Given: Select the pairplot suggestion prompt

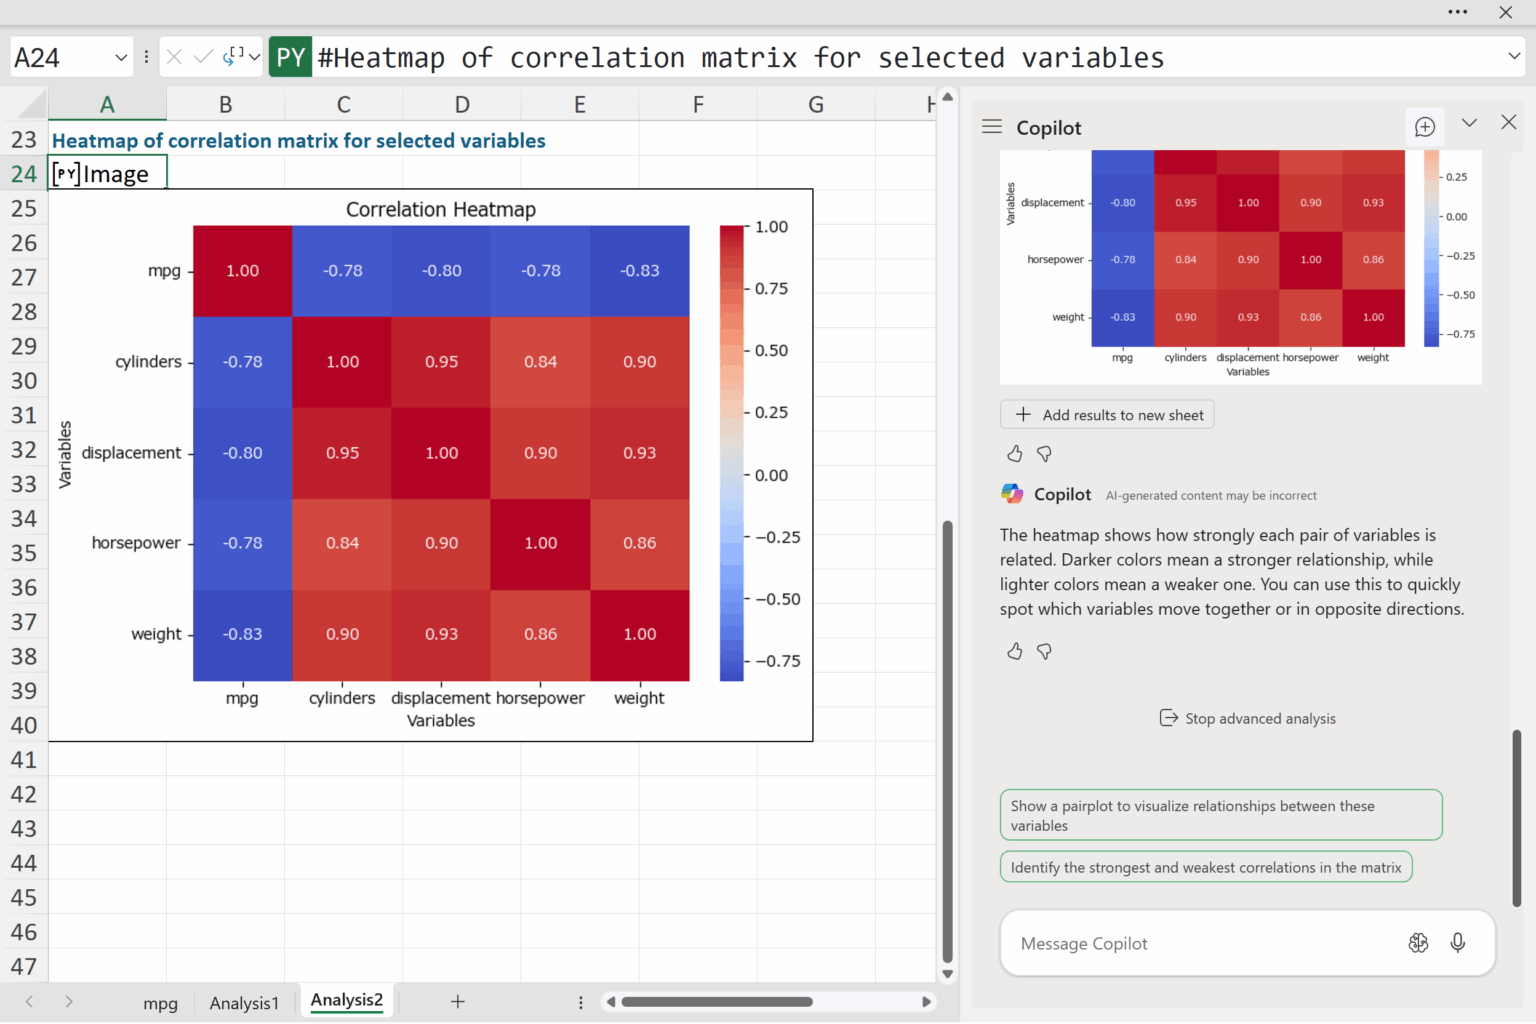Looking at the screenshot, I should pyautogui.click(x=1221, y=815).
